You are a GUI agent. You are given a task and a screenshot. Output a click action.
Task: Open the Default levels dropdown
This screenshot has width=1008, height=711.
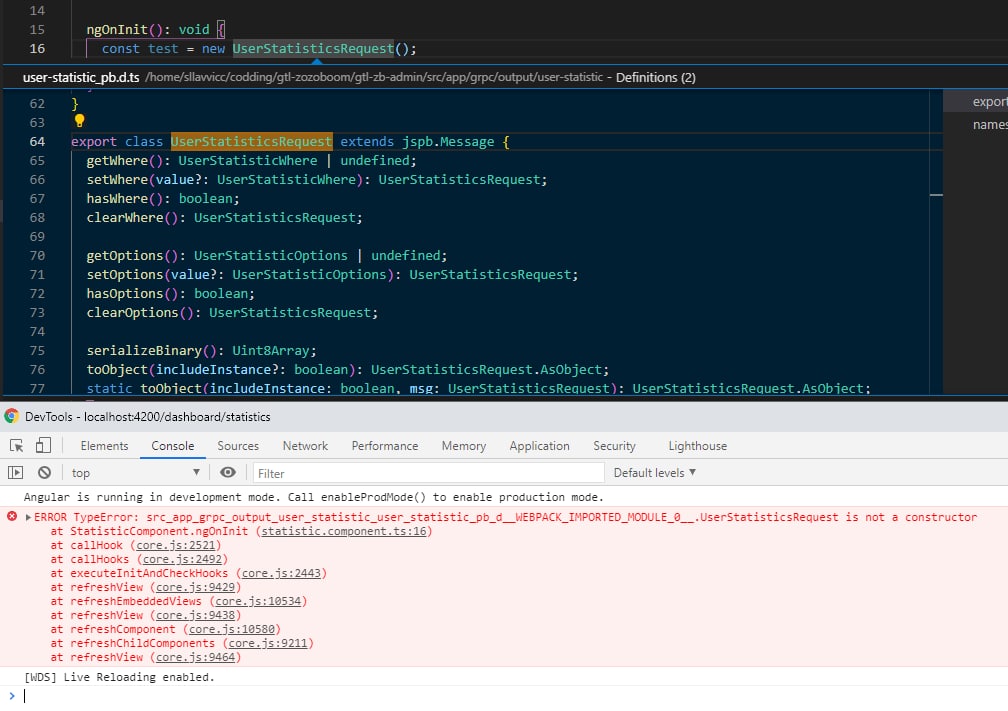pyautogui.click(x=655, y=473)
